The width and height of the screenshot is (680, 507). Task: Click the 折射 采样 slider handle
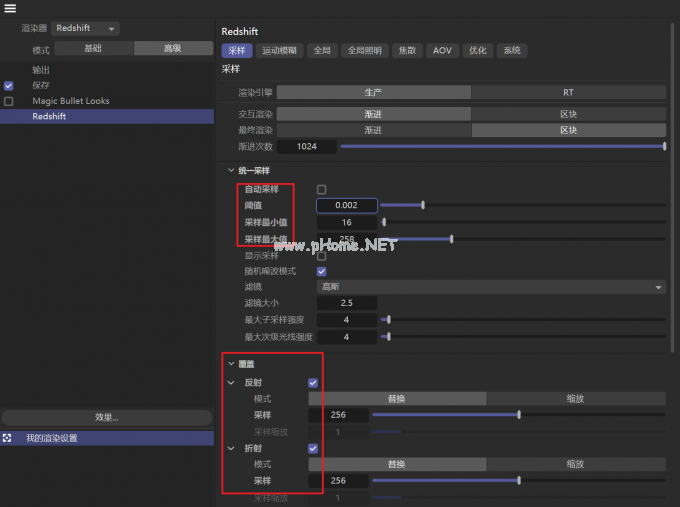pos(519,481)
